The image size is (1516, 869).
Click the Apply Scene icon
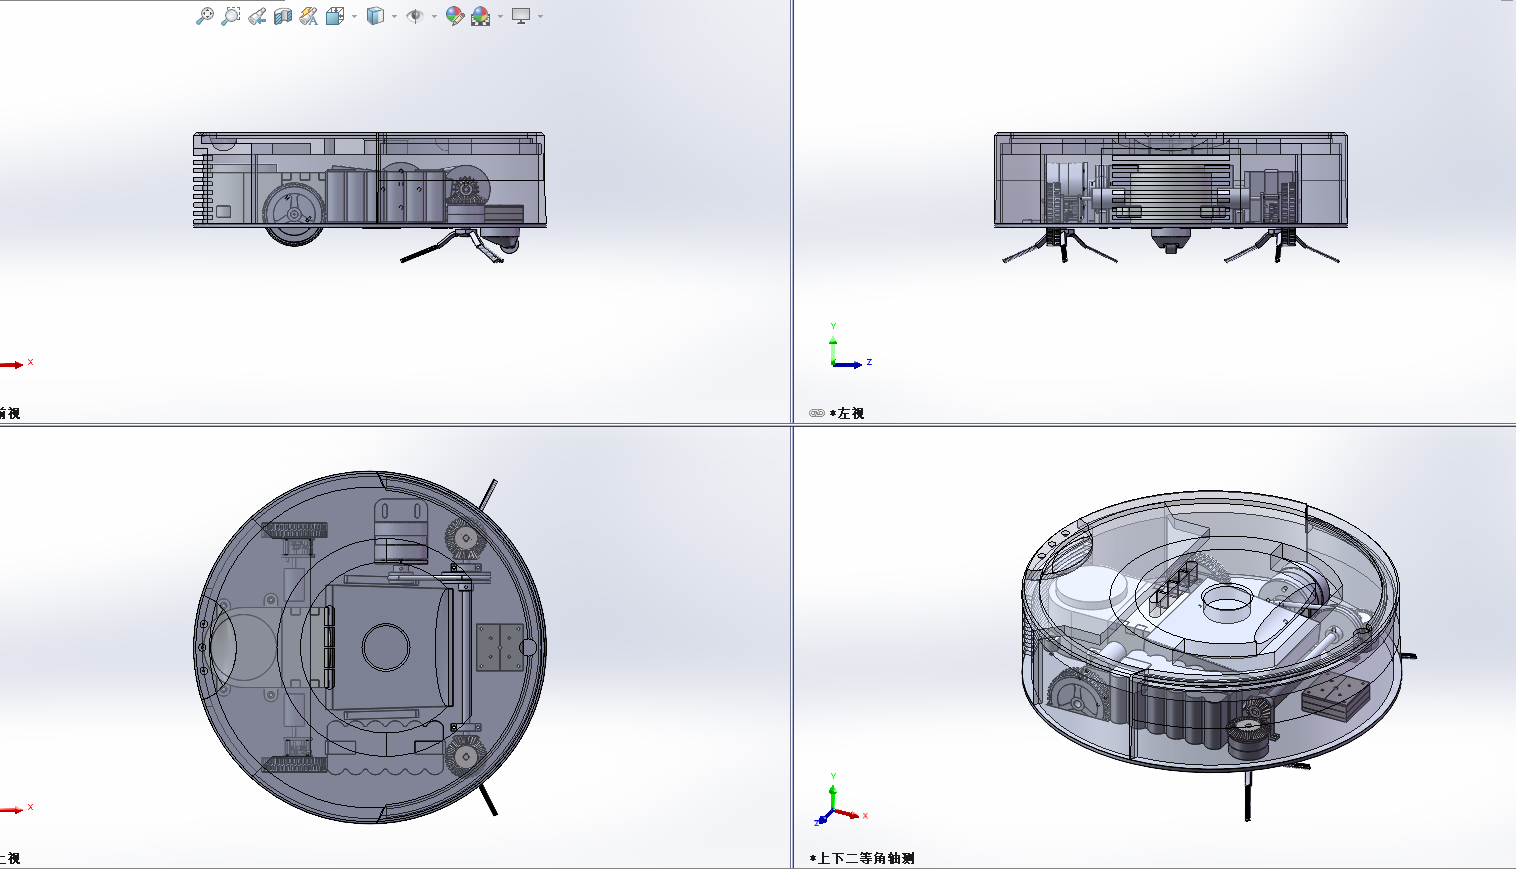(x=481, y=16)
